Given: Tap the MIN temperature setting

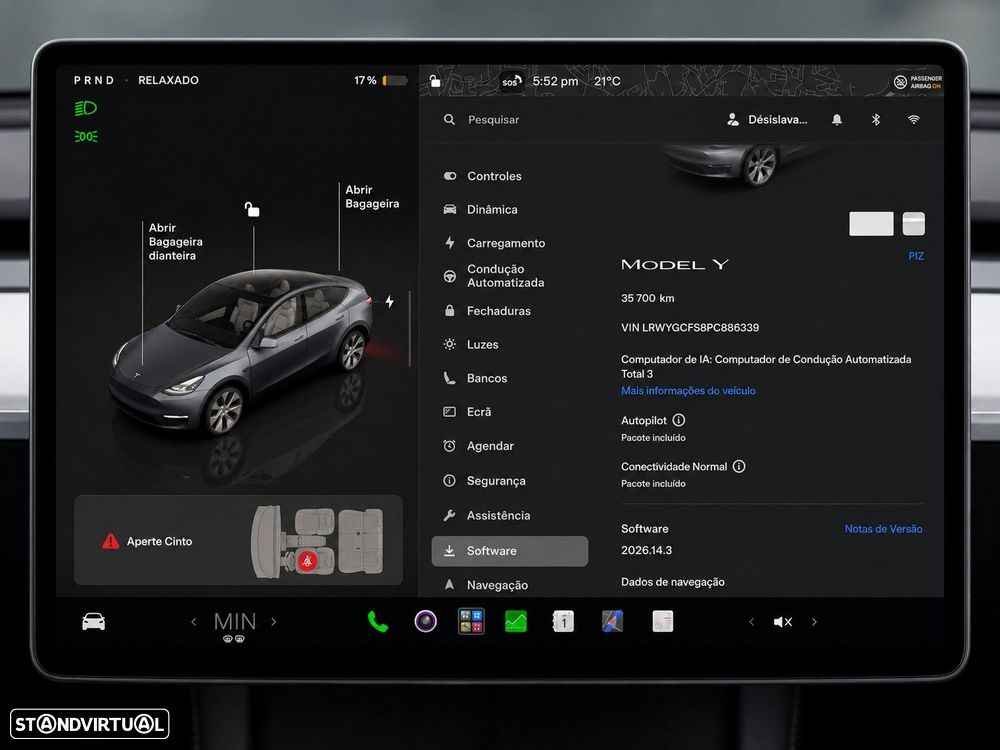Looking at the screenshot, I should (235, 622).
